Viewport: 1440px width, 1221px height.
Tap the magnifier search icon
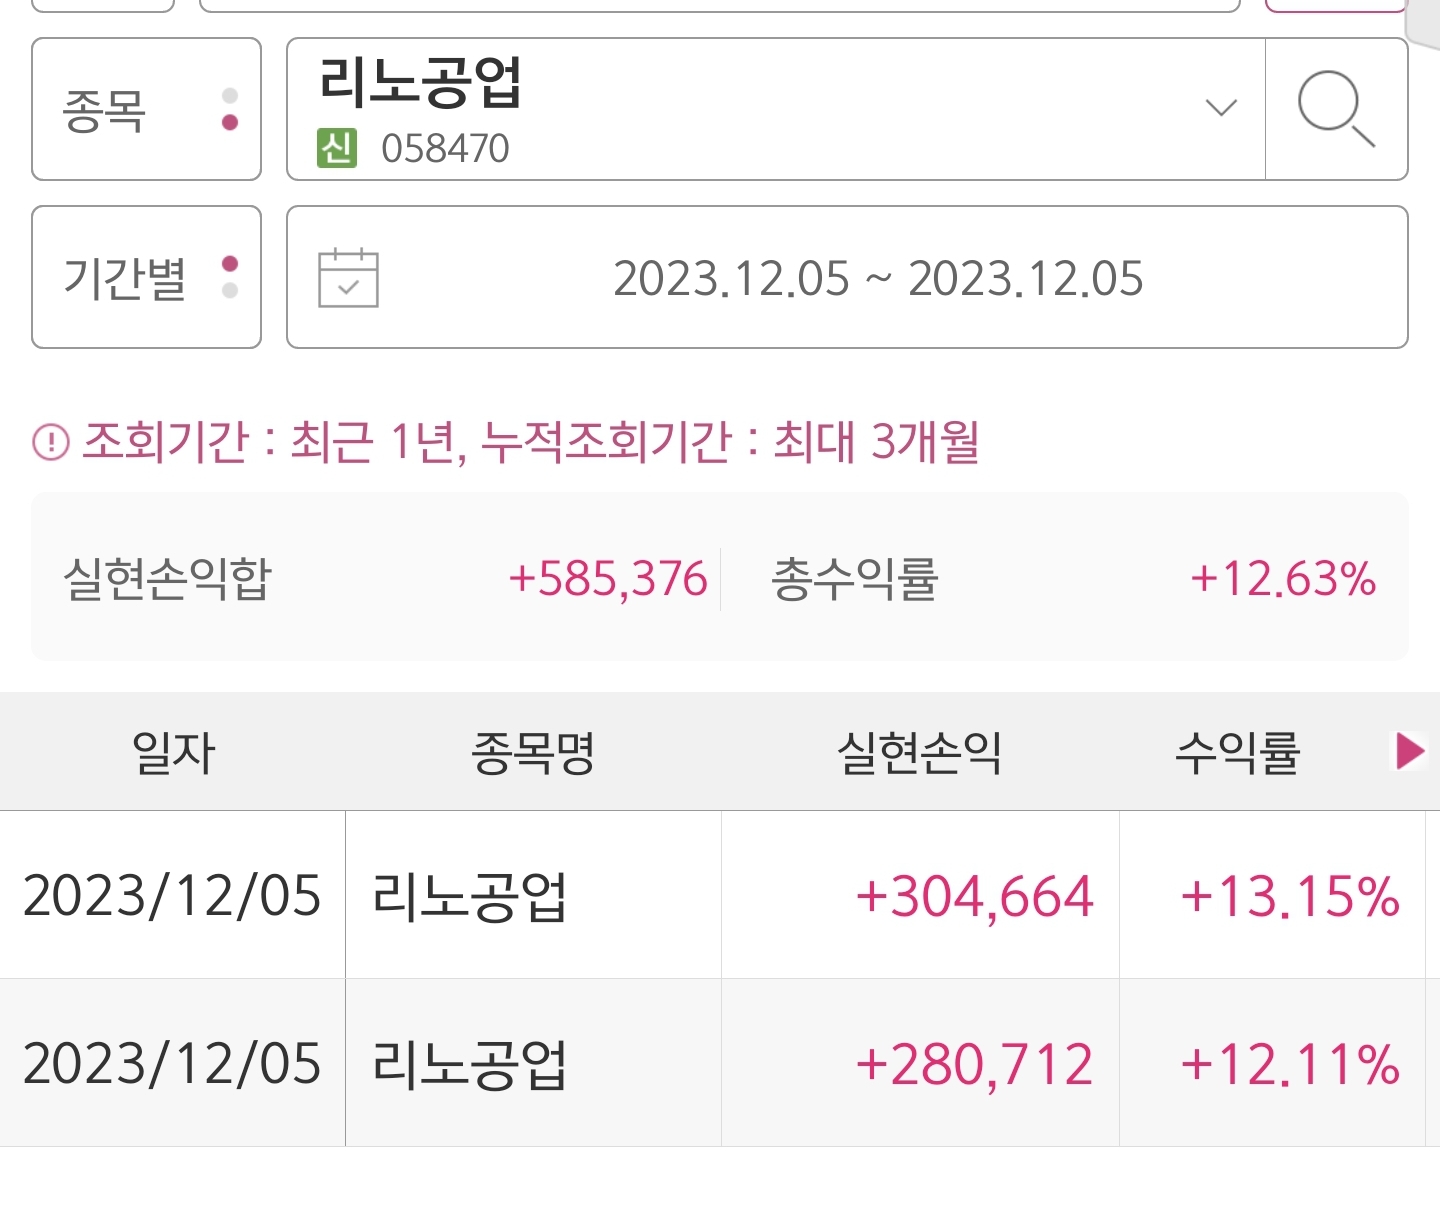pos(1336,109)
